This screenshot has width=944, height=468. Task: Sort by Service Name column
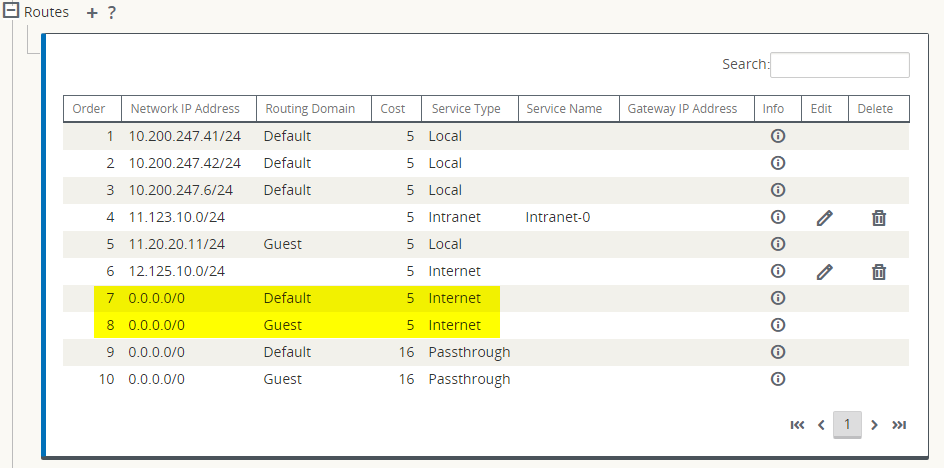pos(568,109)
